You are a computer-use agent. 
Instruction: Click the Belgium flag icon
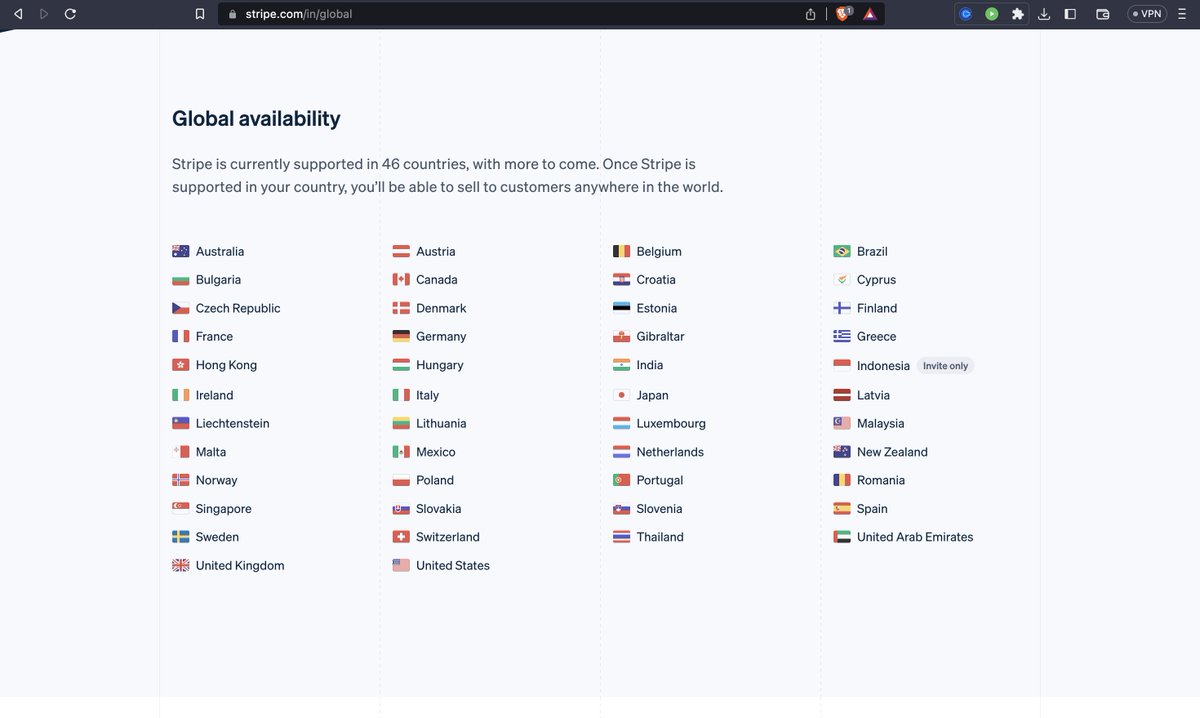(x=622, y=251)
